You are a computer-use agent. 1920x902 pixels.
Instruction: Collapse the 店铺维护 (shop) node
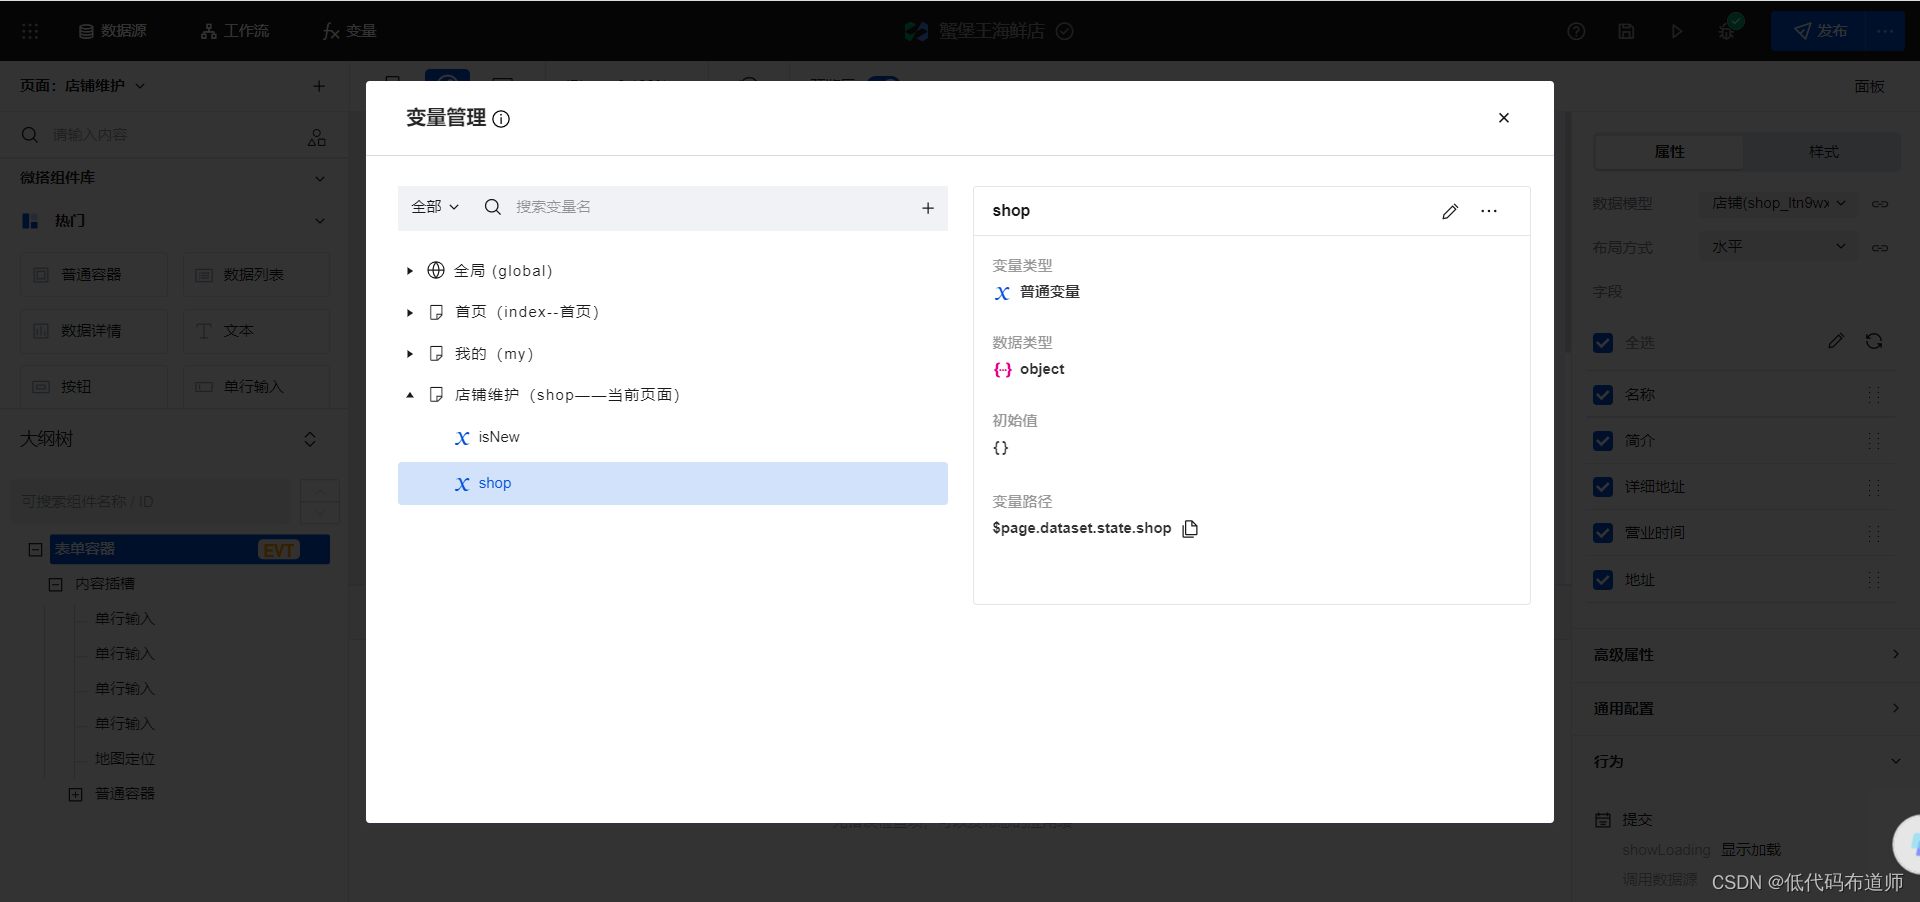[x=410, y=395]
